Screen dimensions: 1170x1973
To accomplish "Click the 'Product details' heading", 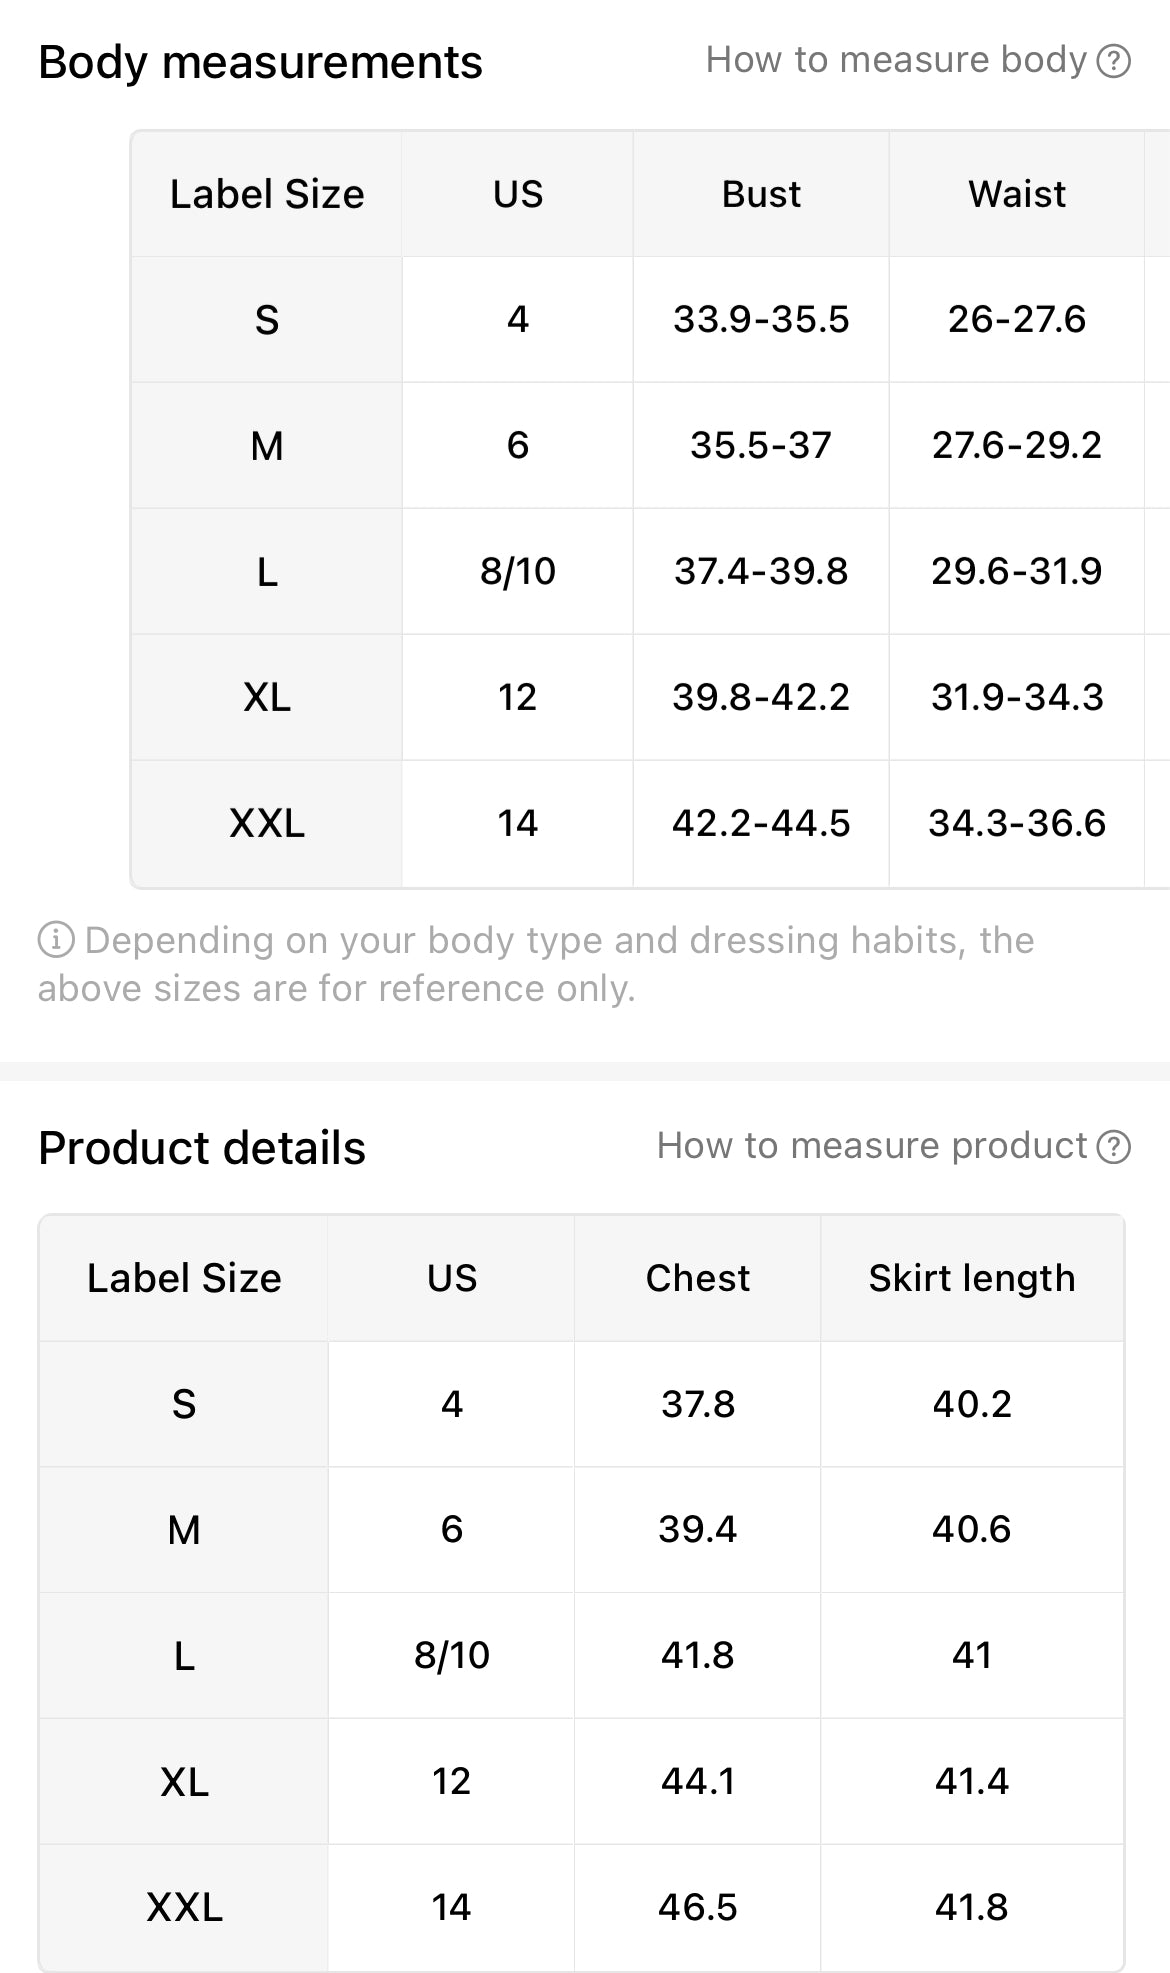I will click(202, 1148).
